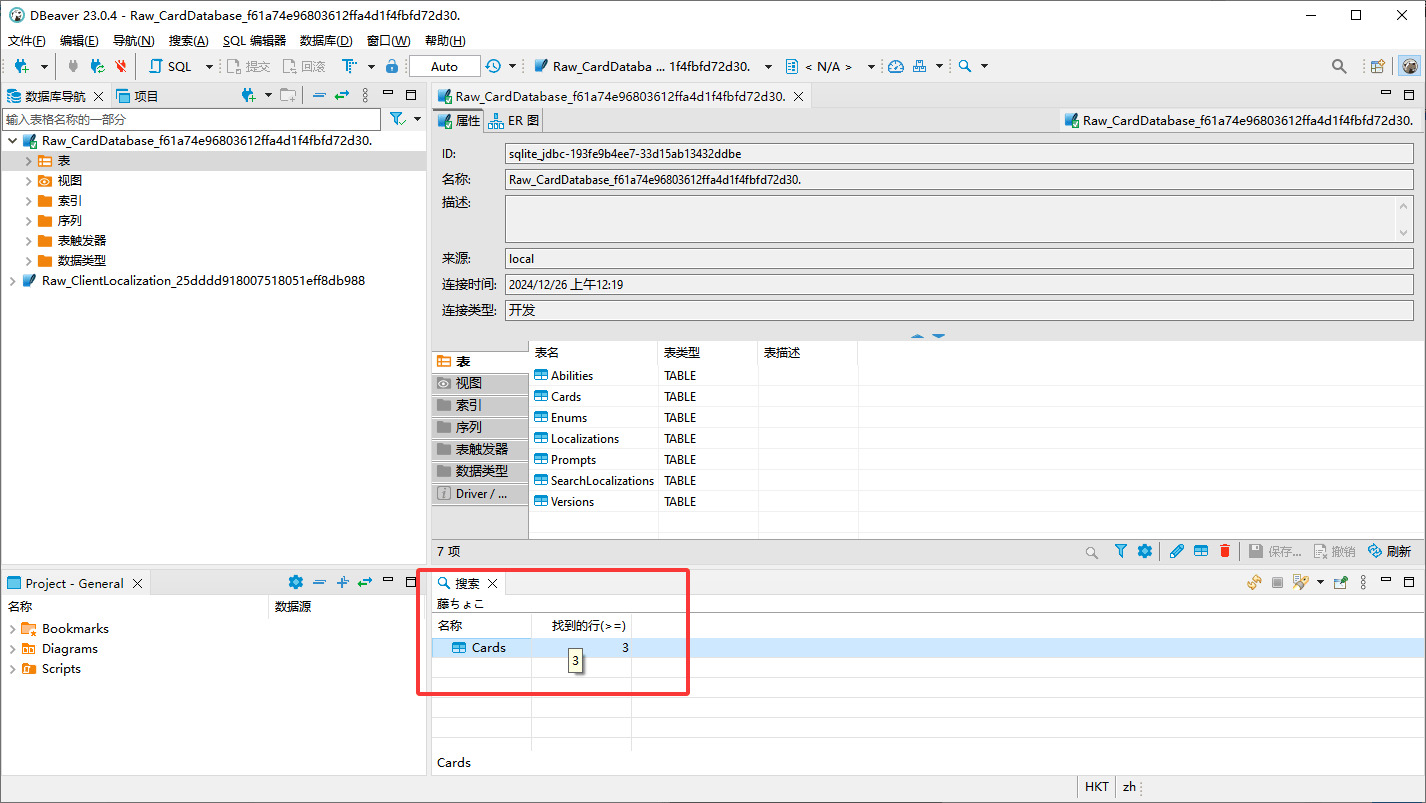Close the 搜索 results tab
This screenshot has width=1426, height=803.
[492, 583]
